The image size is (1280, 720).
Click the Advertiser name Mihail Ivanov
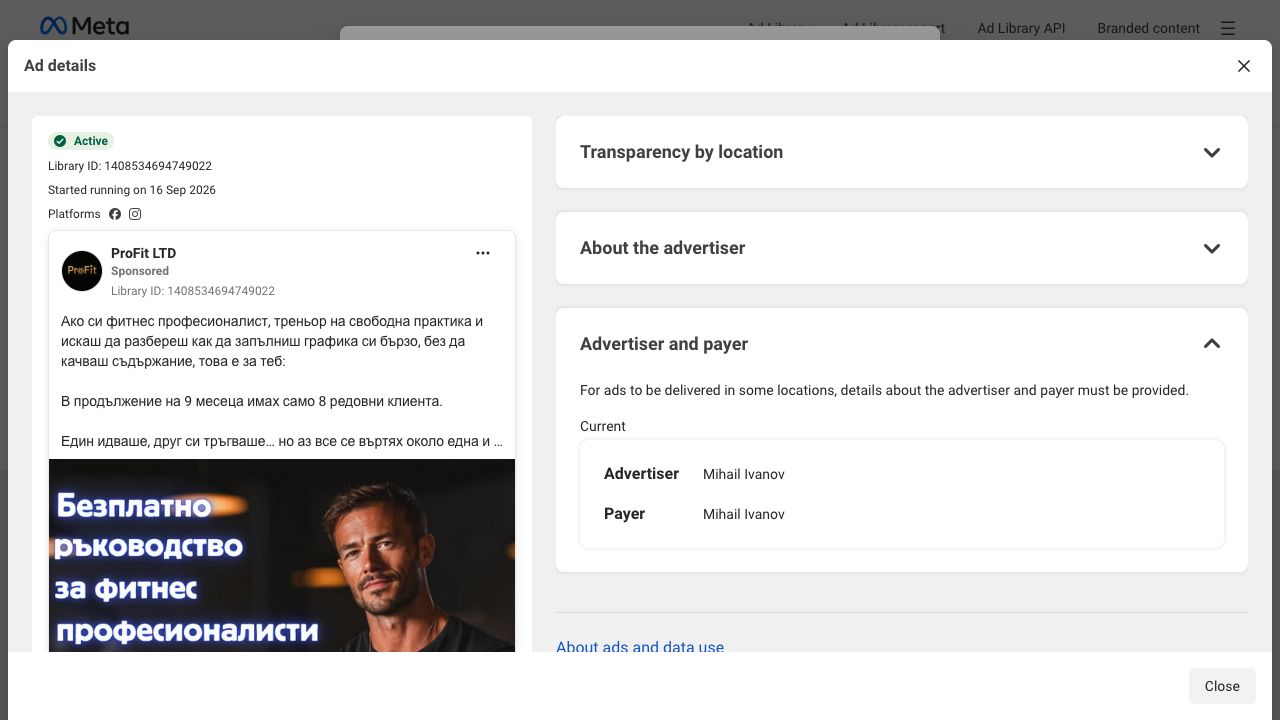[x=744, y=474]
